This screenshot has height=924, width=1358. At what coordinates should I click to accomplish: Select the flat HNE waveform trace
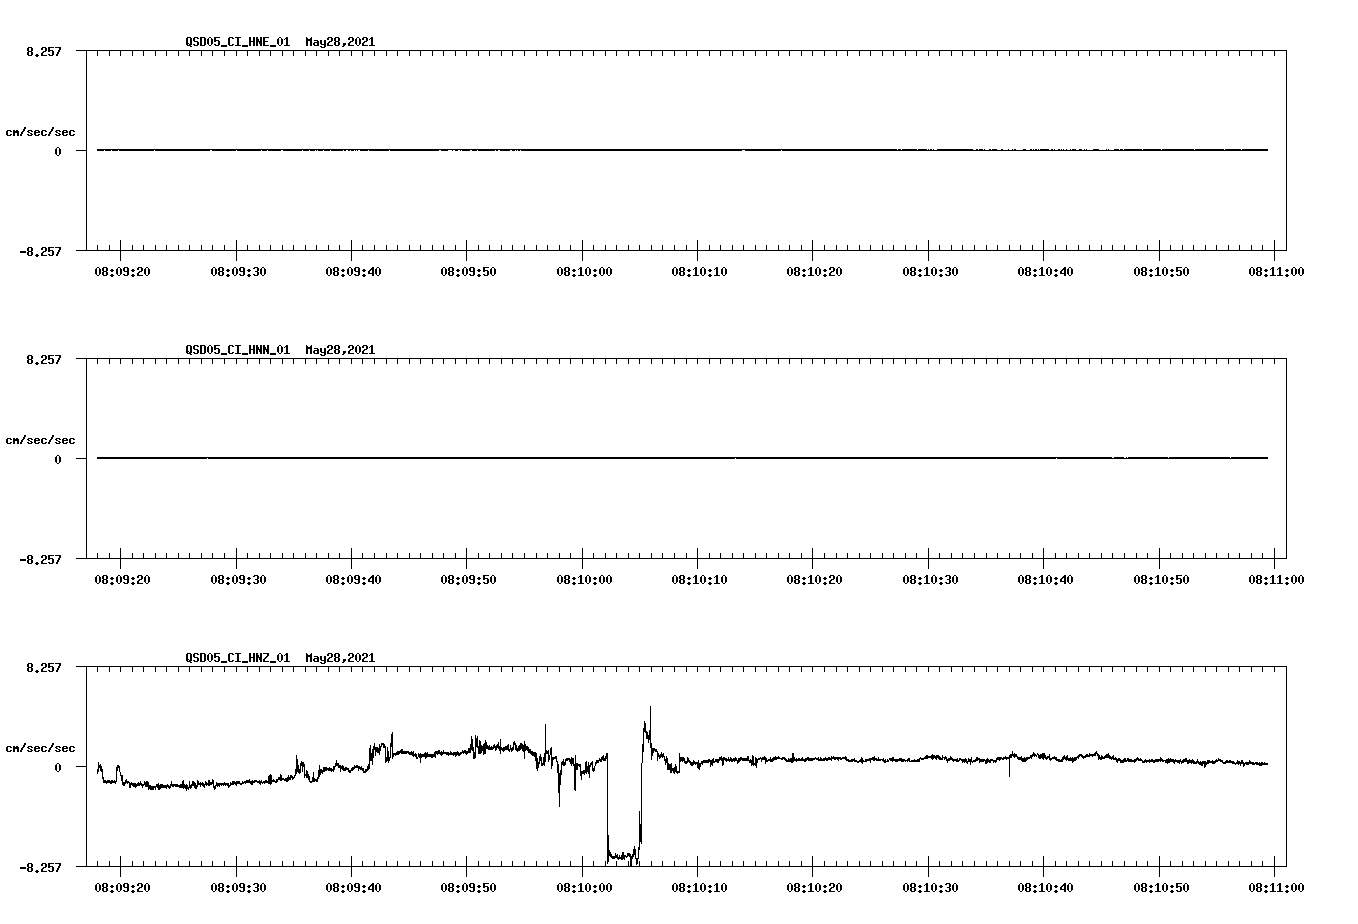600,150
